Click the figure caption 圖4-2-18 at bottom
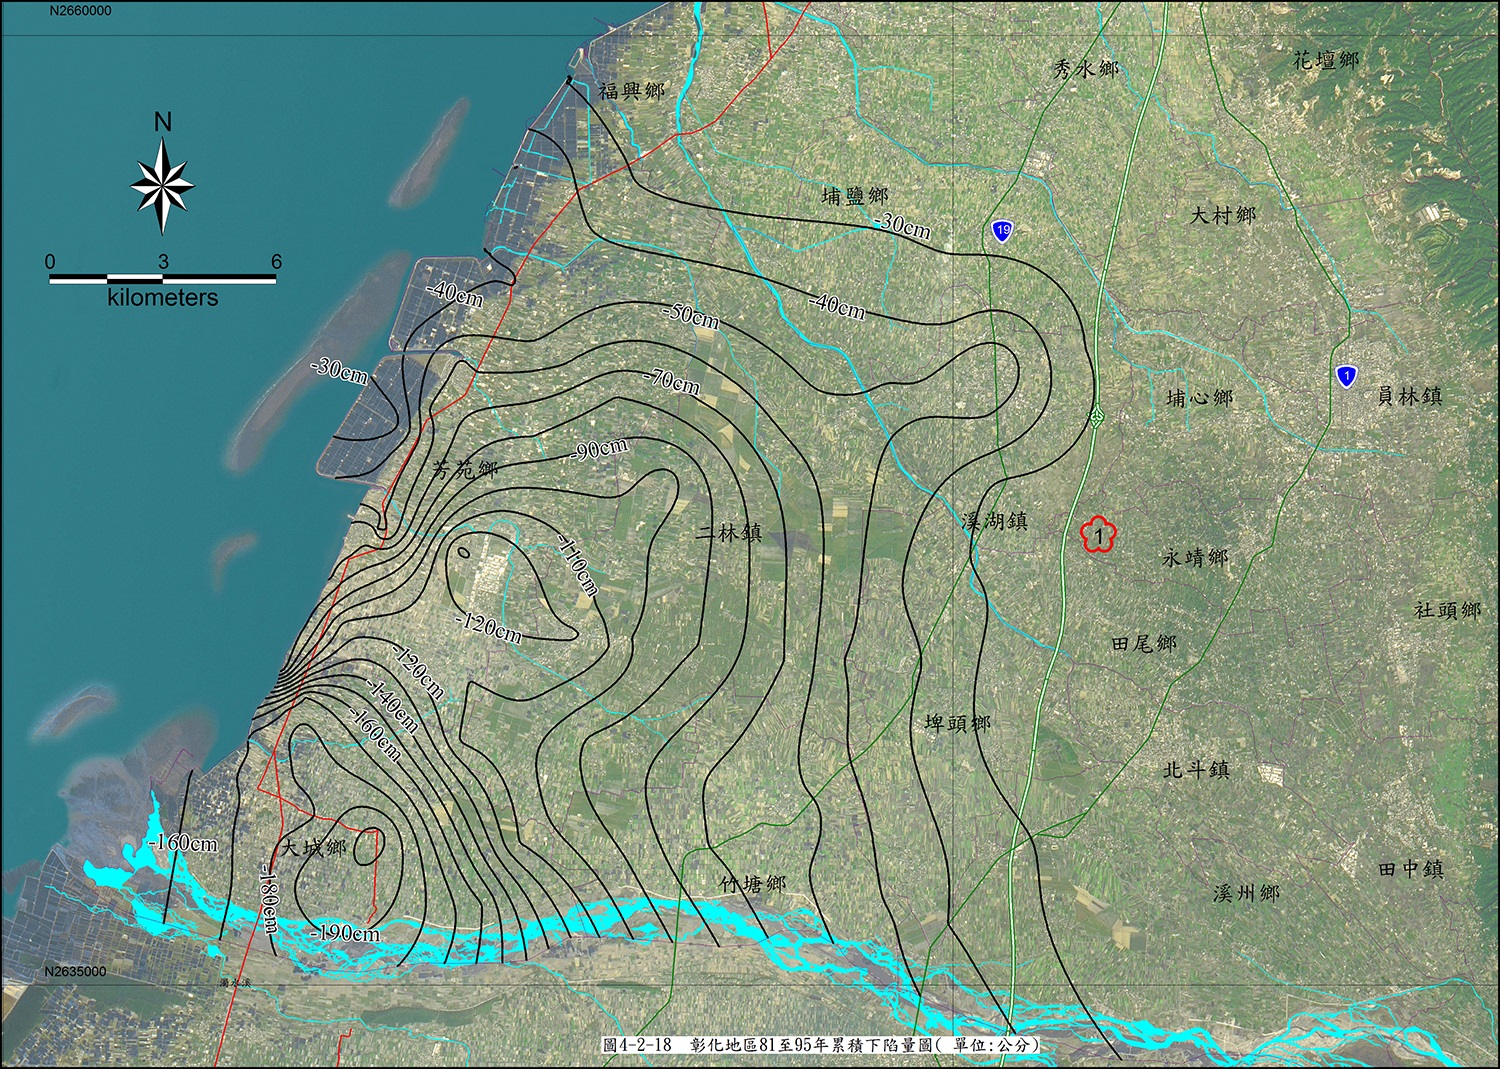1500x1069 pixels. 821,1044
